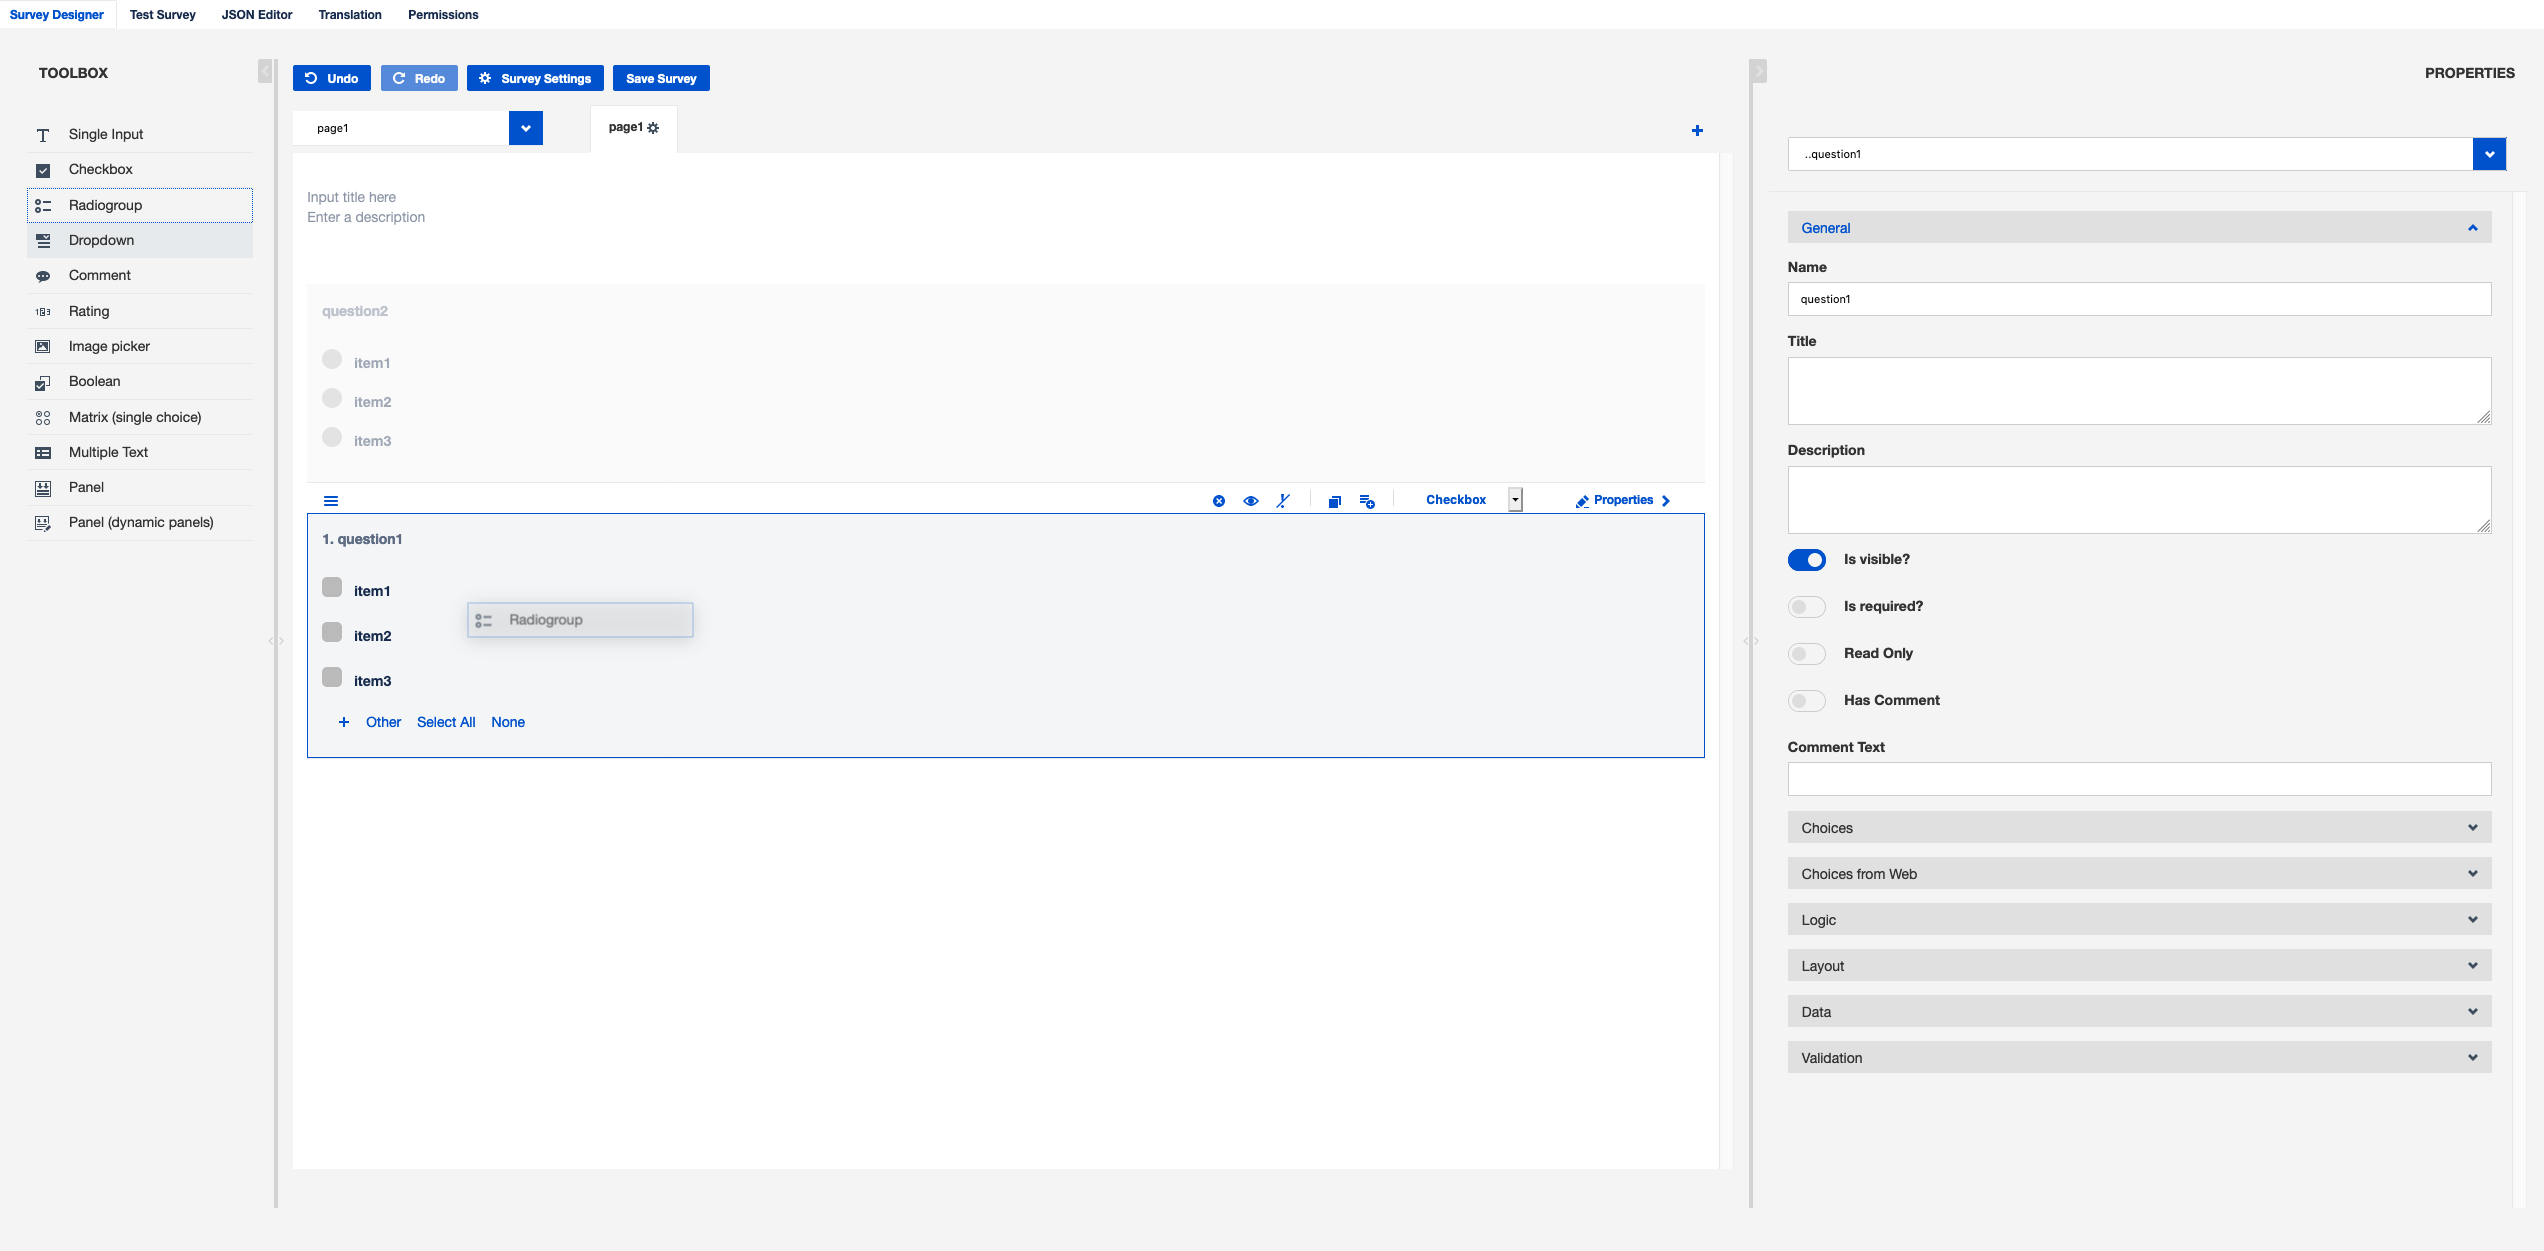Click the page1 tab gear icon
This screenshot has height=1251, width=2544.
coord(653,128)
